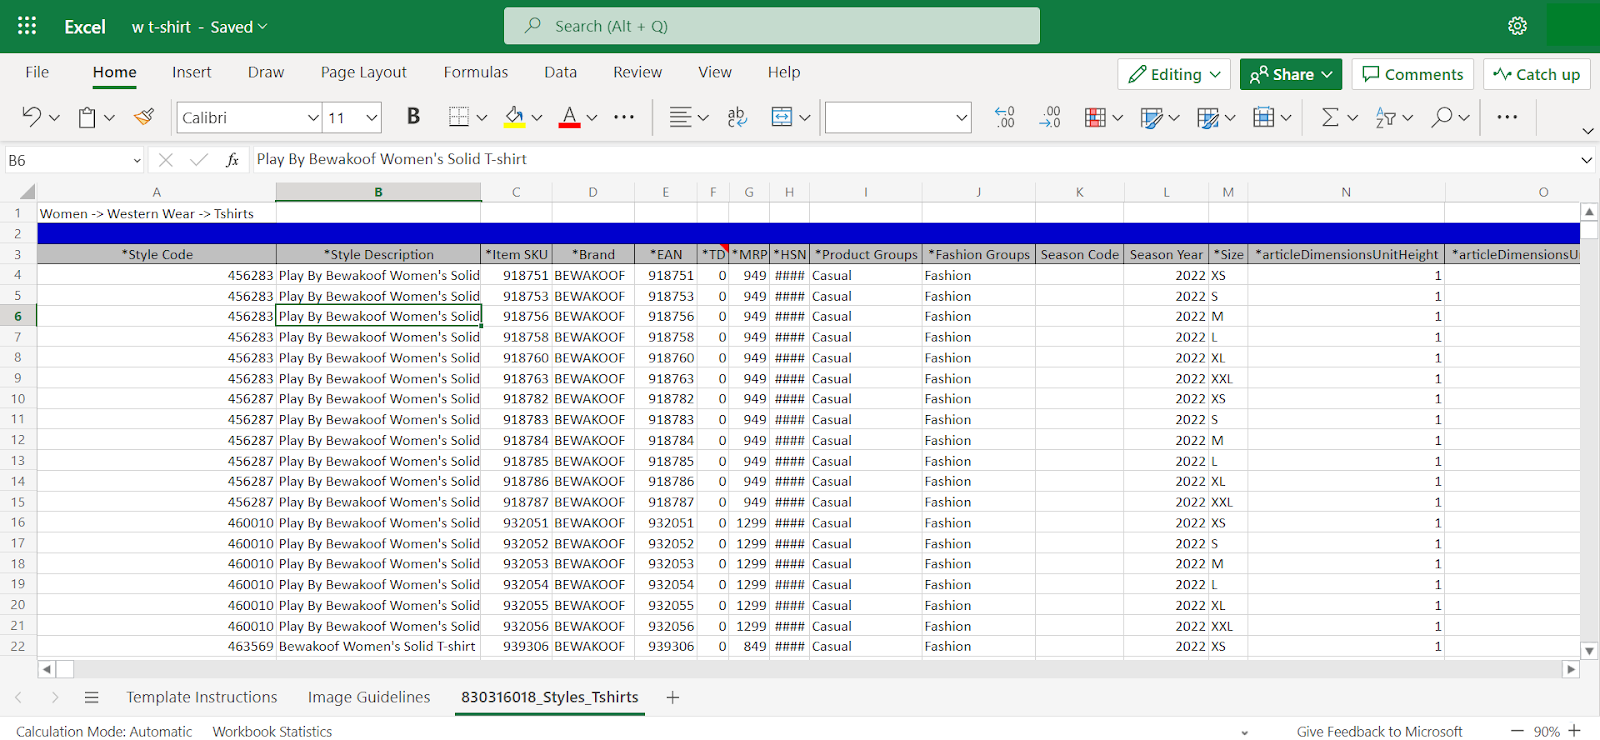Open the Settings gear
The height and width of the screenshot is (740, 1600).
coord(1517,26)
